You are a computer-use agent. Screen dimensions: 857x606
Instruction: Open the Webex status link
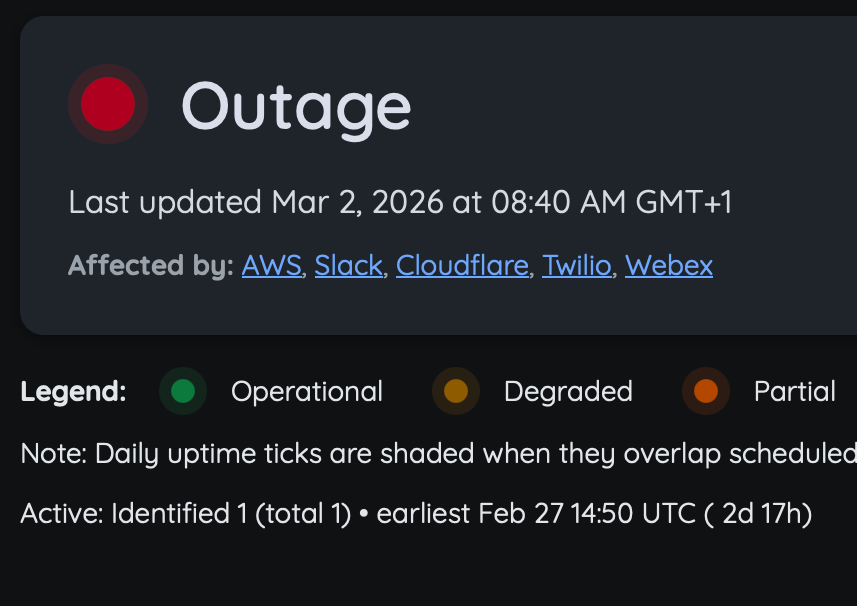668,265
